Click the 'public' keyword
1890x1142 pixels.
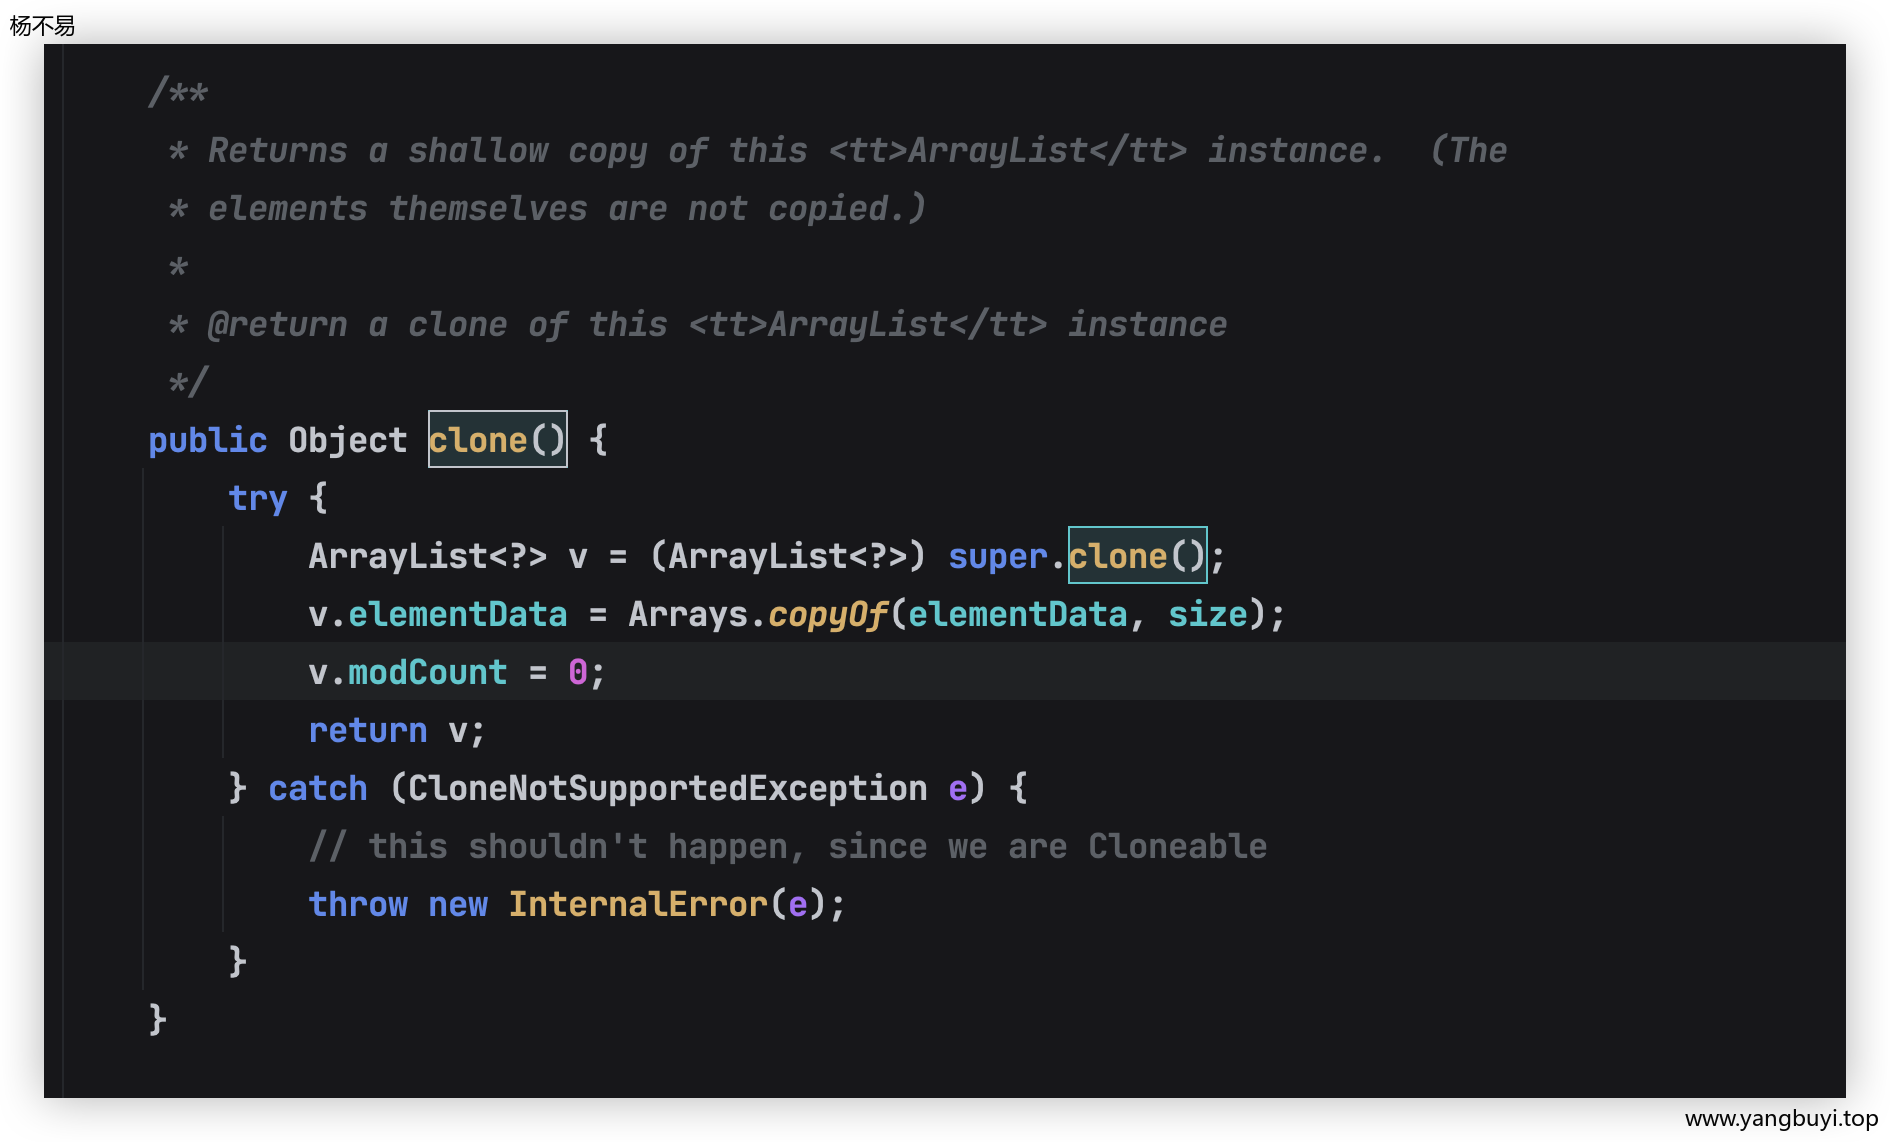208,439
